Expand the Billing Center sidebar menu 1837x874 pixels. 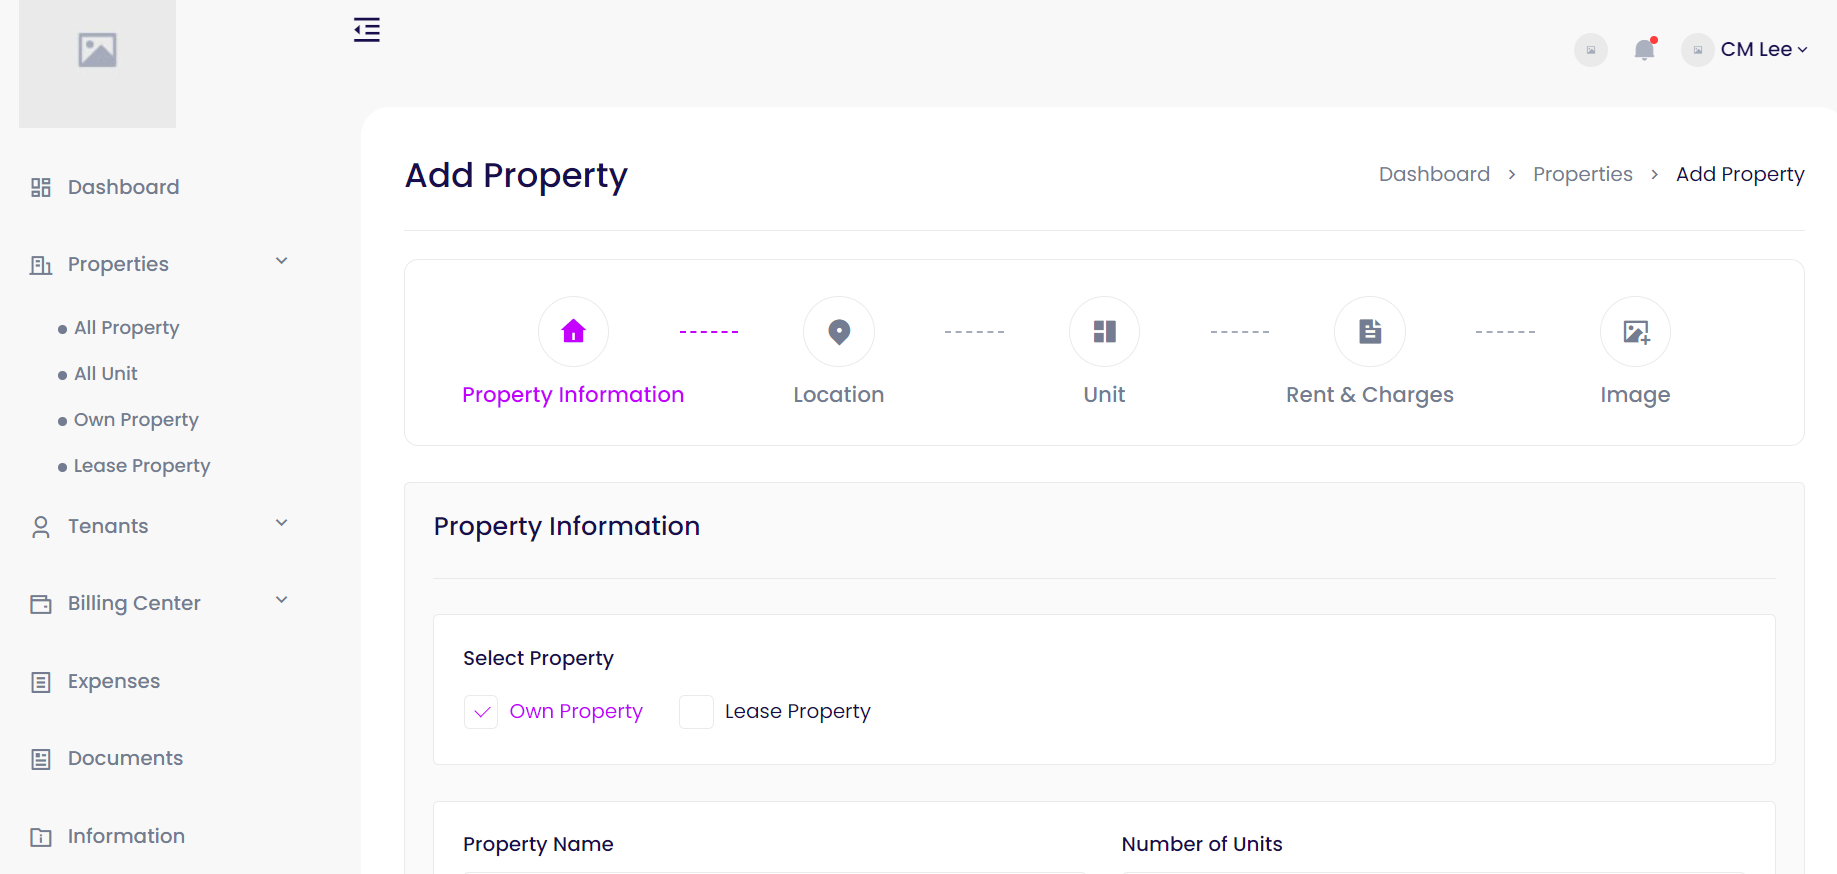click(x=281, y=601)
